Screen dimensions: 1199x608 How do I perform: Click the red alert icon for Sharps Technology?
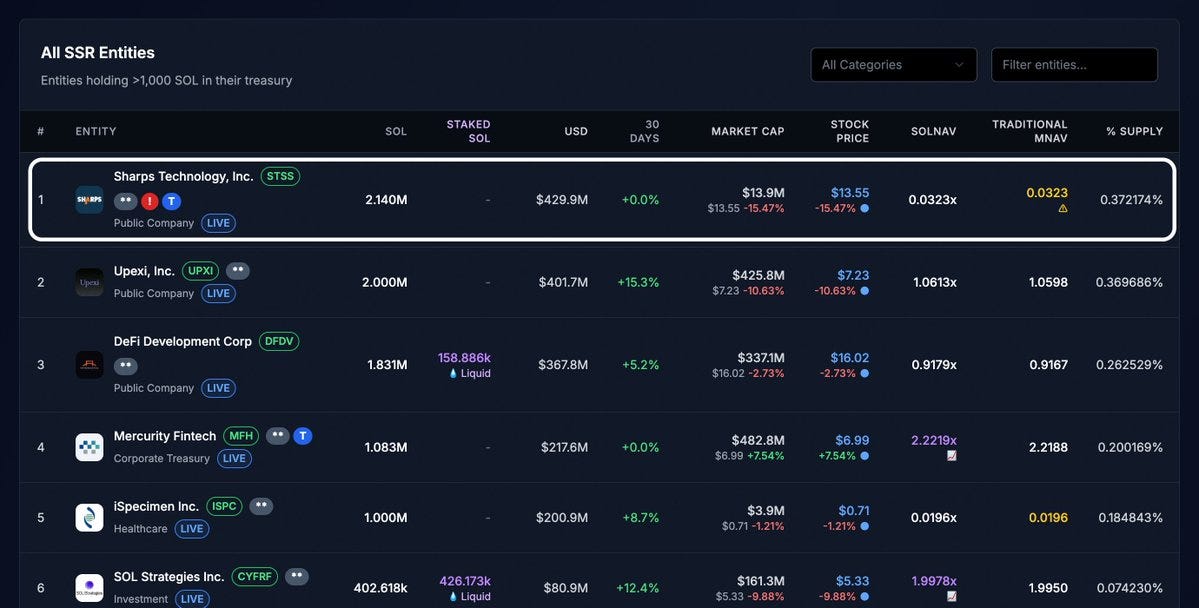150,201
